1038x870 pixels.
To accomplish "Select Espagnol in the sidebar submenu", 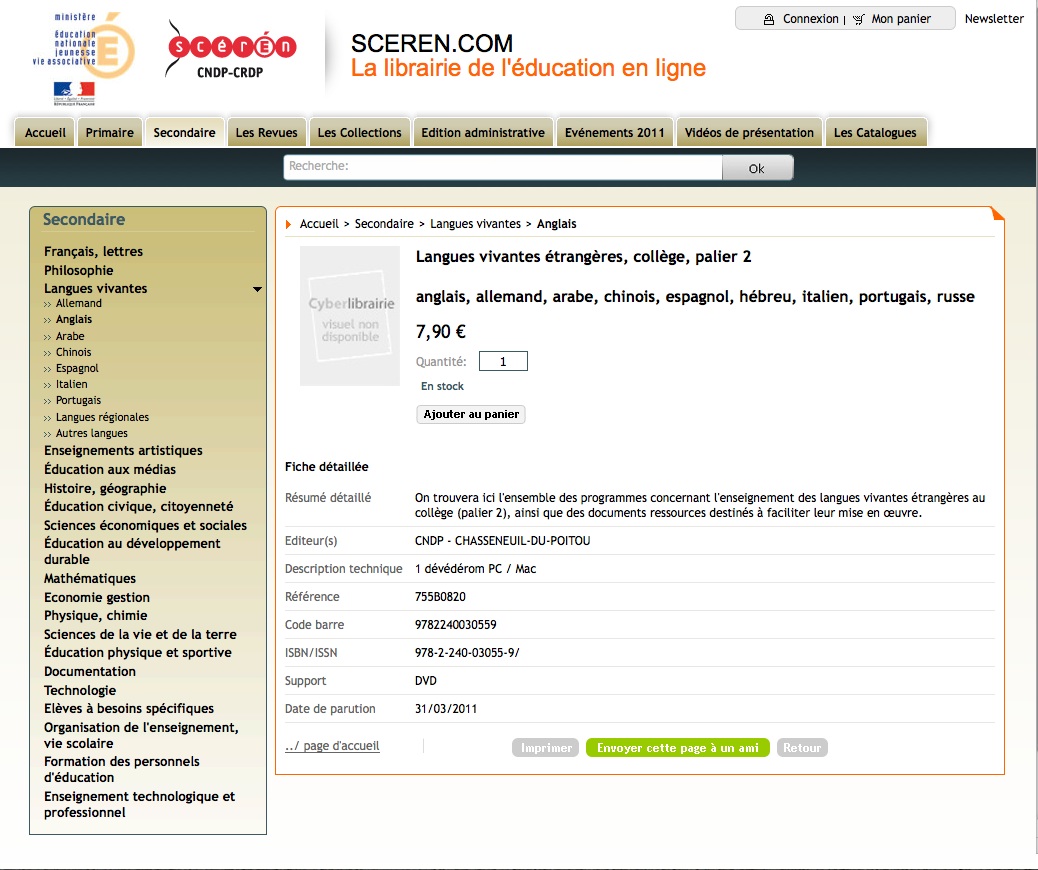I will coord(77,368).
